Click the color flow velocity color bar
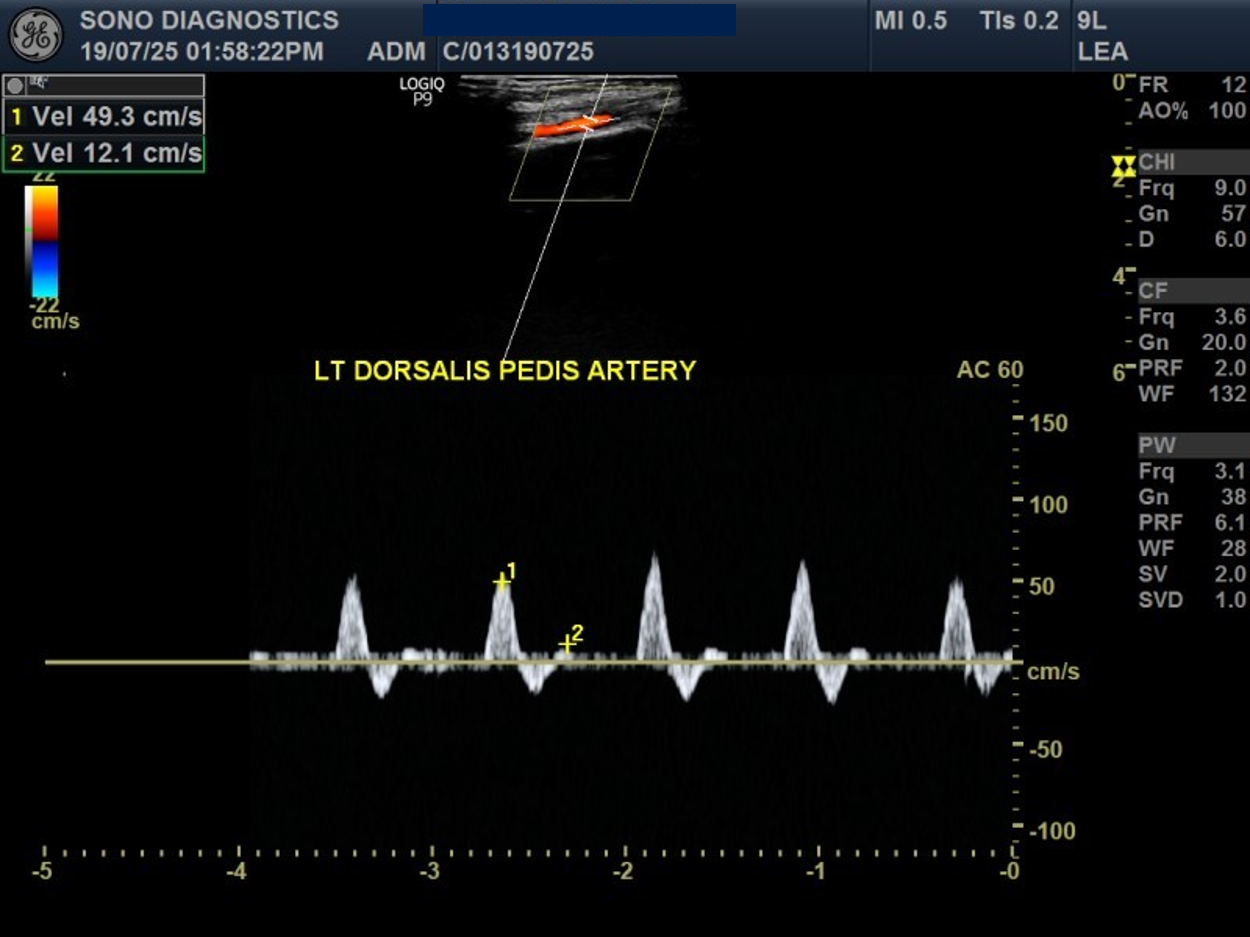 coord(41,242)
